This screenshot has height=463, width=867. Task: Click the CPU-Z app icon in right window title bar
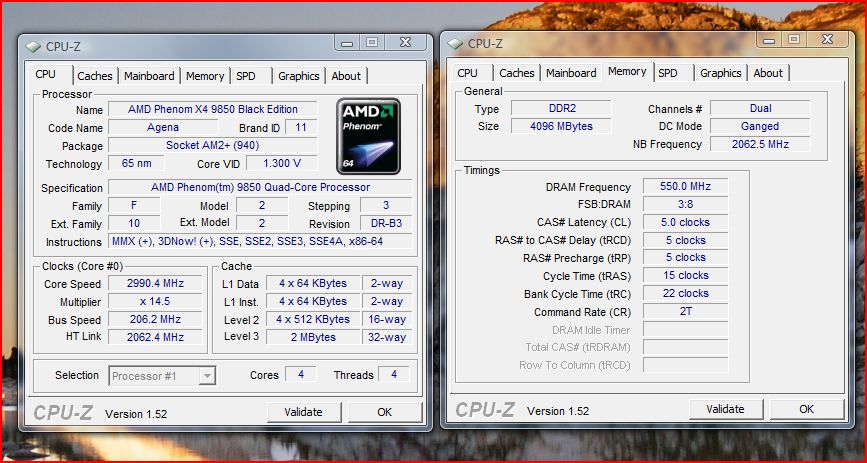(455, 44)
